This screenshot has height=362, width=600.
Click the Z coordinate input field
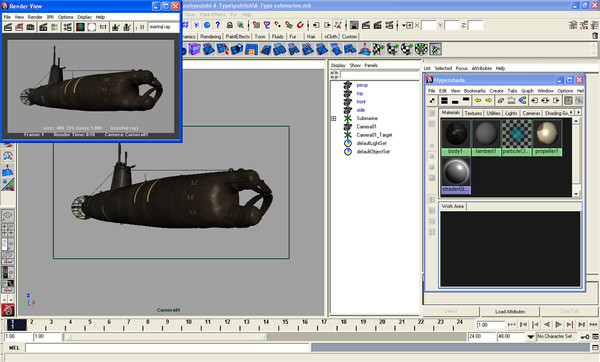click(475, 25)
